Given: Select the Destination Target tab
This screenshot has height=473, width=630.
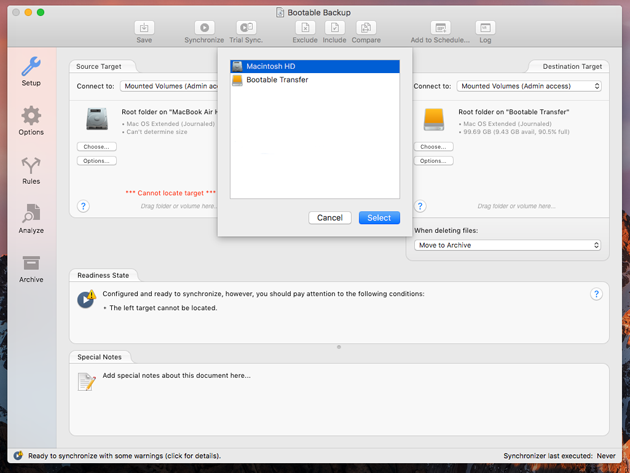Looking at the screenshot, I should [x=572, y=66].
